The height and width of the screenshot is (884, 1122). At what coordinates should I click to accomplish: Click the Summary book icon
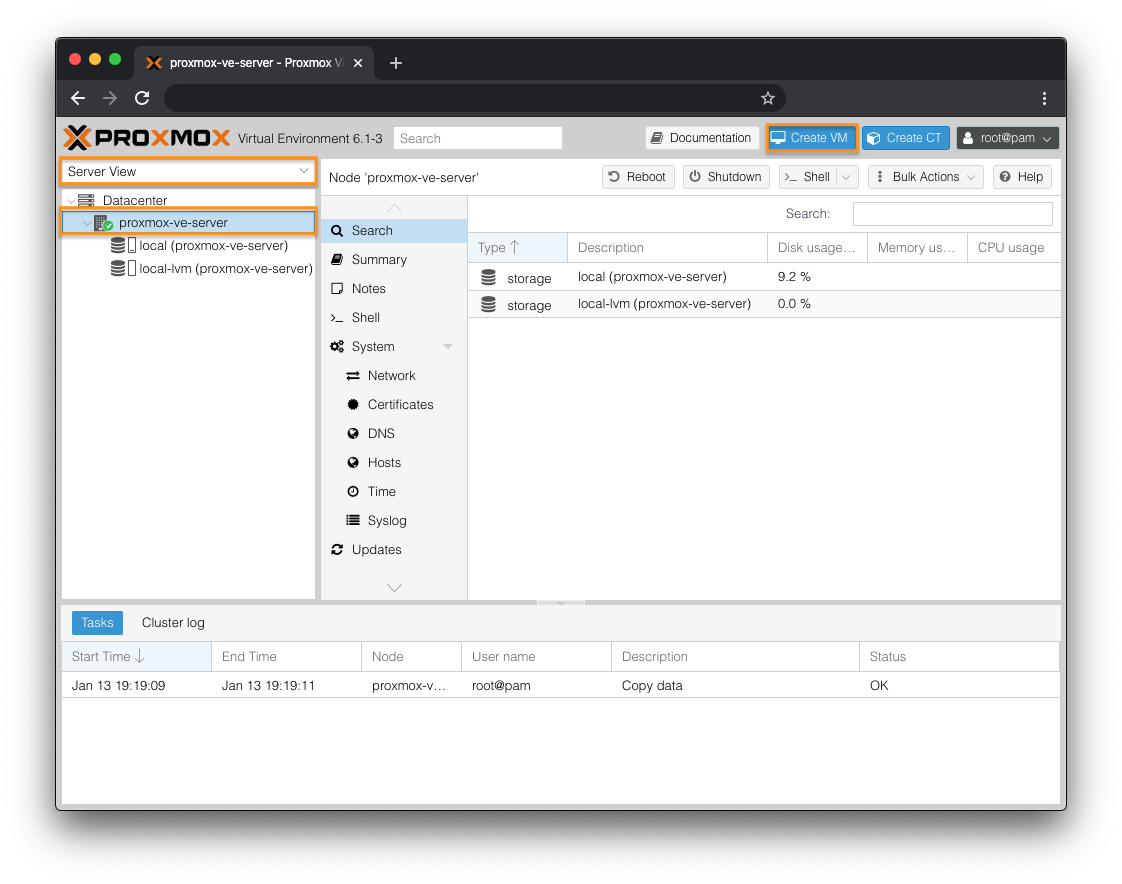point(337,259)
